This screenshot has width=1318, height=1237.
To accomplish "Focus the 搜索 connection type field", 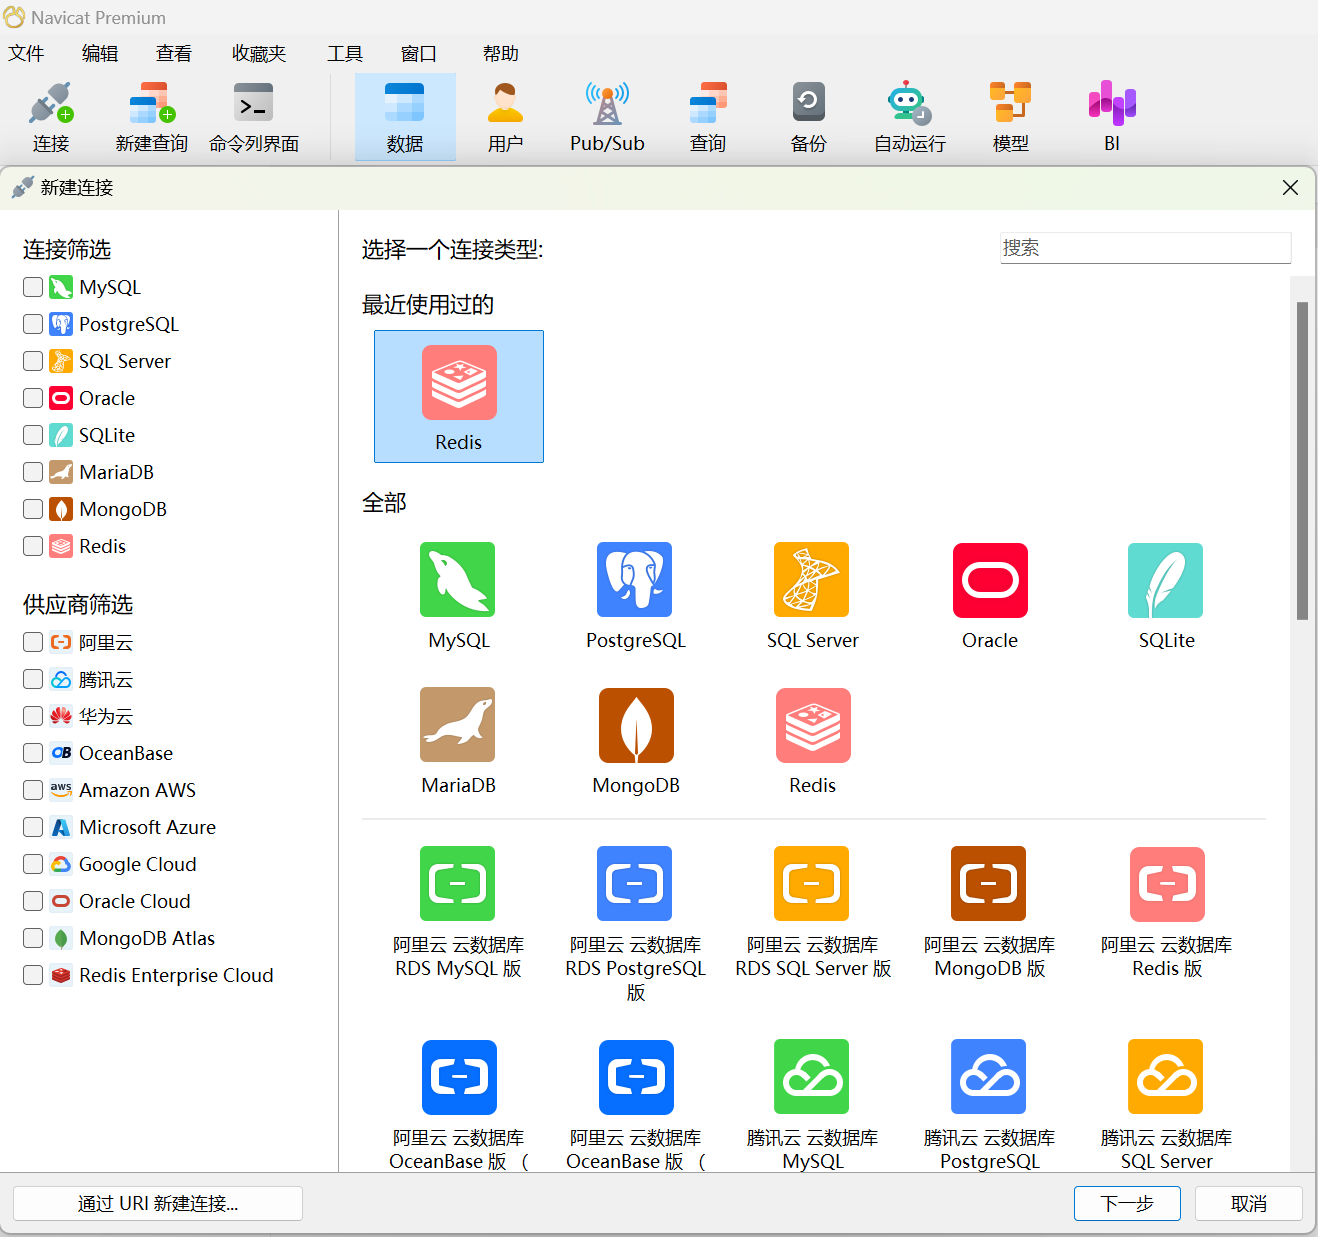I will 1145,248.
